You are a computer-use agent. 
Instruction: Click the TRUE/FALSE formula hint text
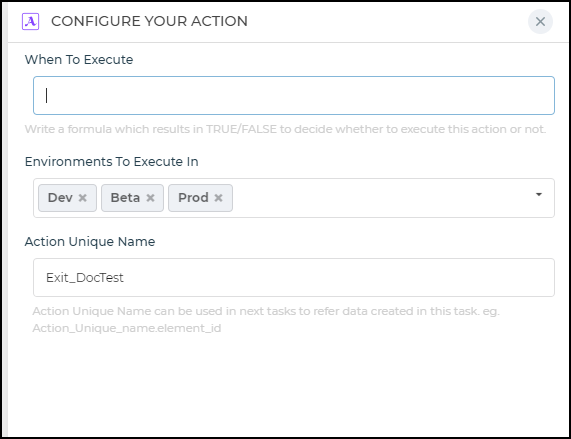286,129
